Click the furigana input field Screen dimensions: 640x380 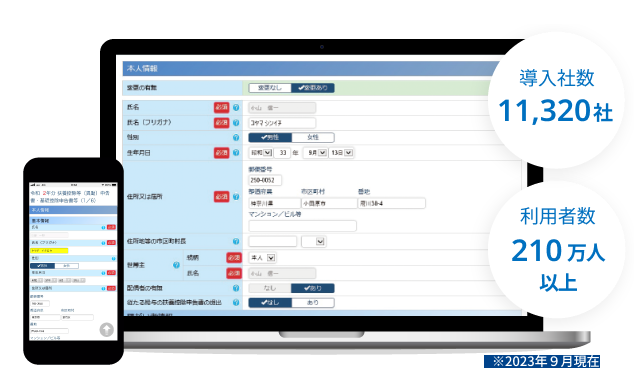(x=282, y=122)
